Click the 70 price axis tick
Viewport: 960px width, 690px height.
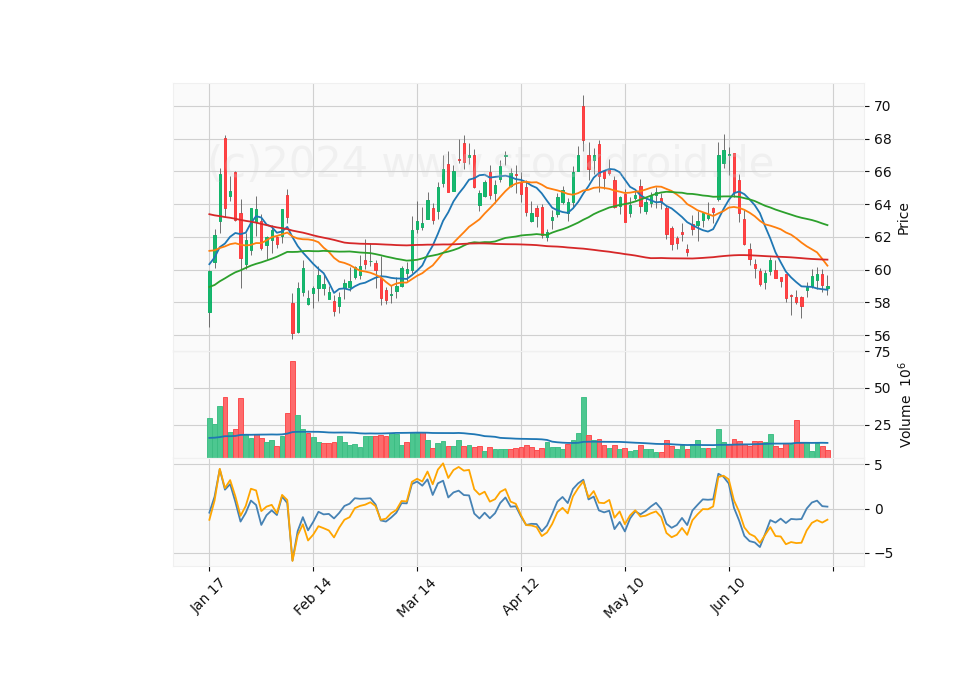(882, 107)
